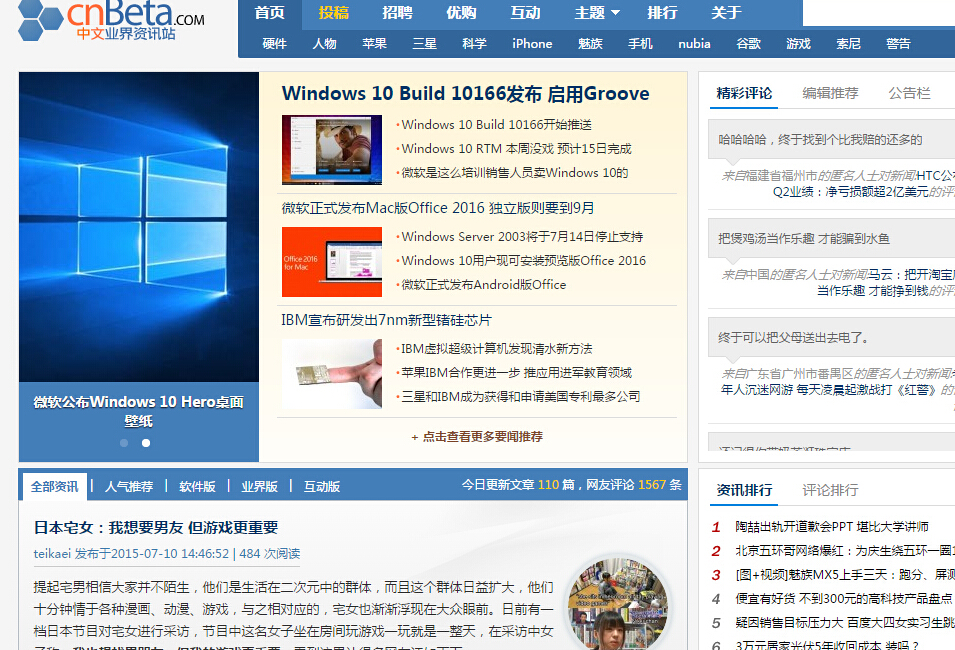
Task: Open the 投稿 submission menu item
Action: pos(334,13)
